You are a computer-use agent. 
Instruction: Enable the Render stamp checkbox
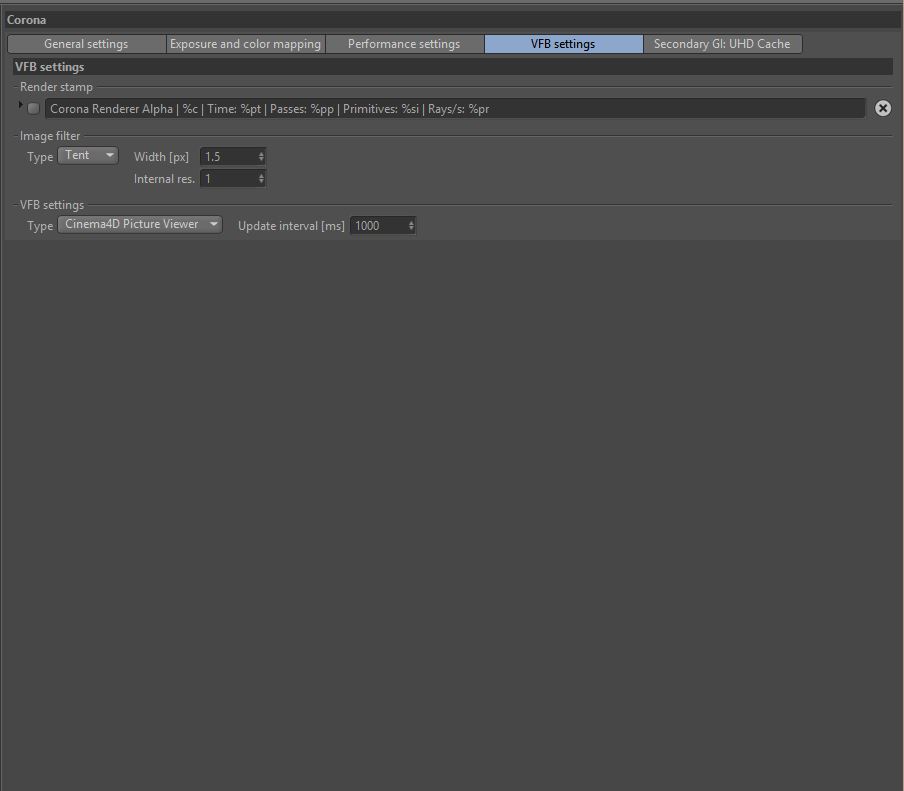[33, 108]
